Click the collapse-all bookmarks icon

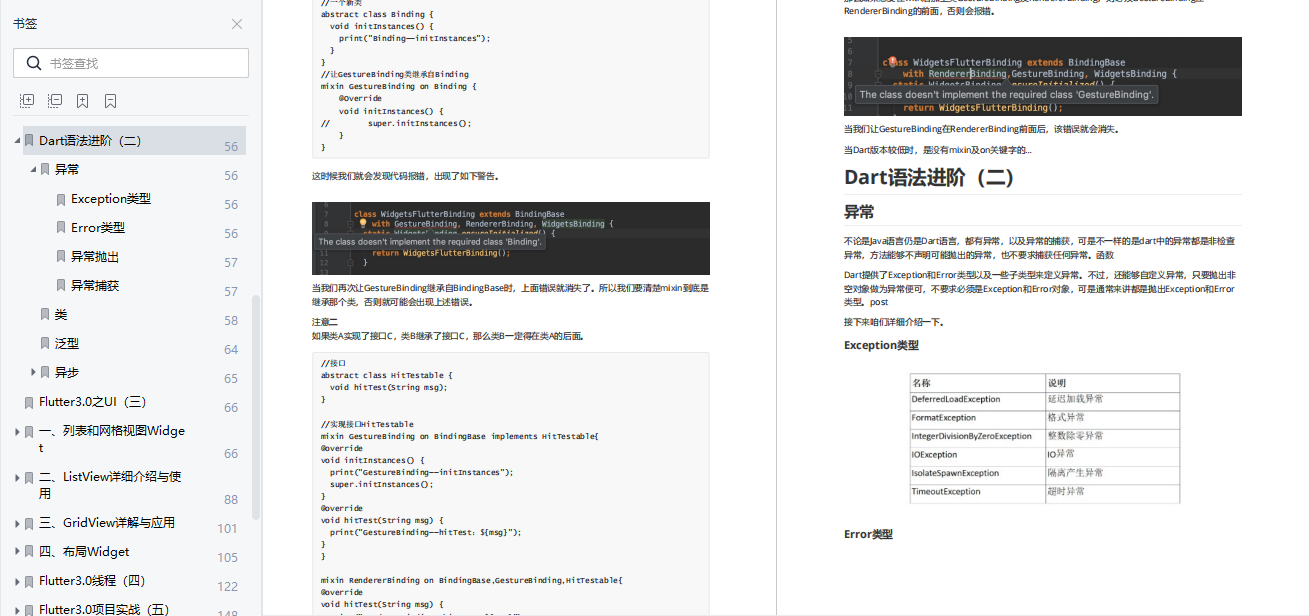coord(55,101)
